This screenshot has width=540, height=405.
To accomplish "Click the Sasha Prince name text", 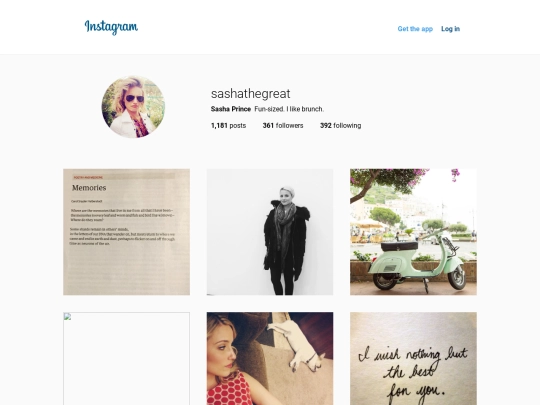I will click(231, 109).
